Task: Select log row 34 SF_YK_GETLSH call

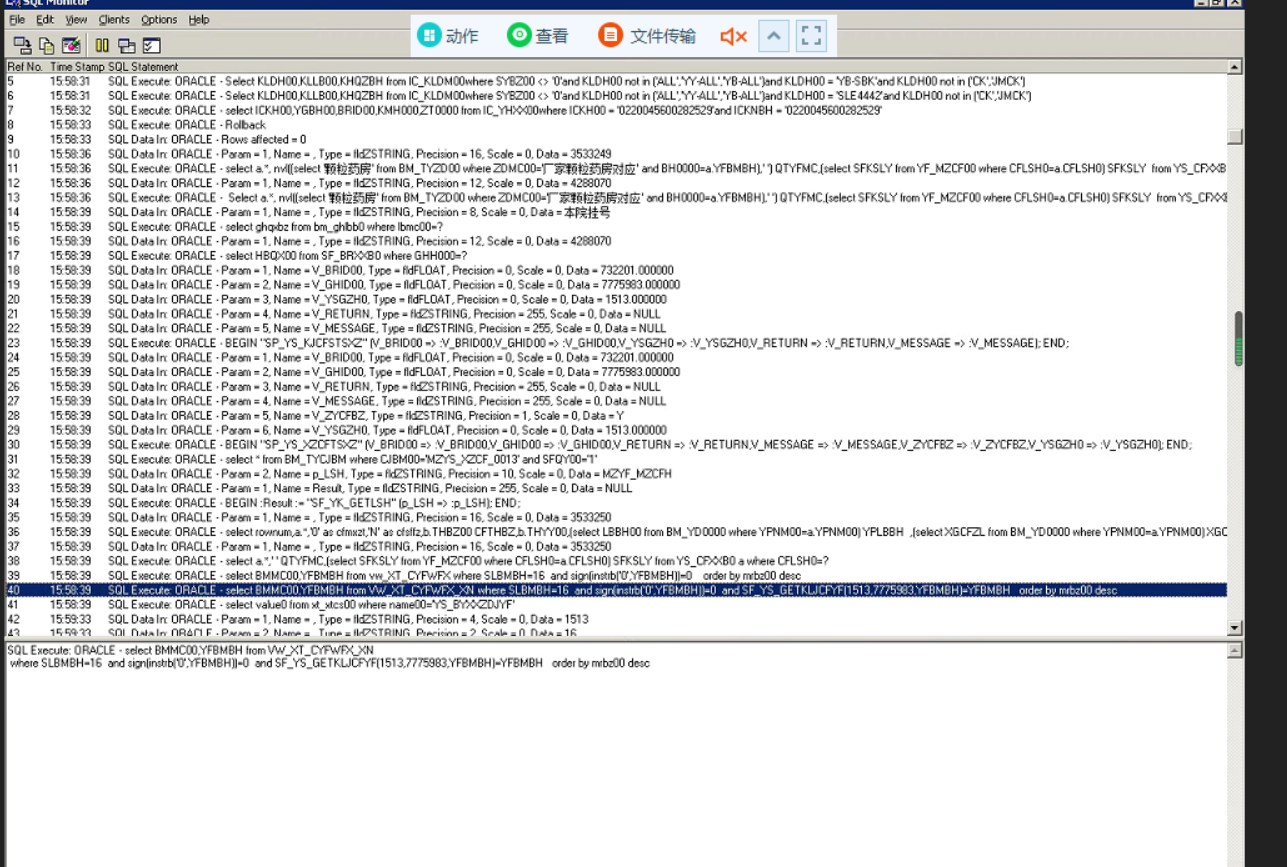Action: pyautogui.click(x=616, y=503)
